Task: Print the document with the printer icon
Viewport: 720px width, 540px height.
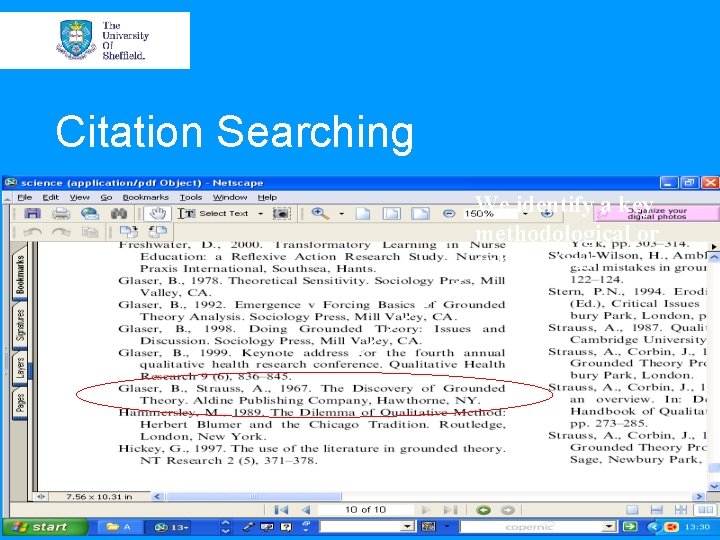Action: tap(61, 214)
